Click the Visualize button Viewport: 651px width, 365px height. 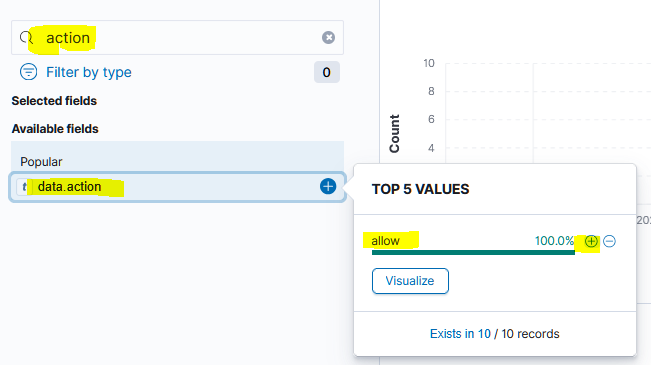click(x=410, y=281)
